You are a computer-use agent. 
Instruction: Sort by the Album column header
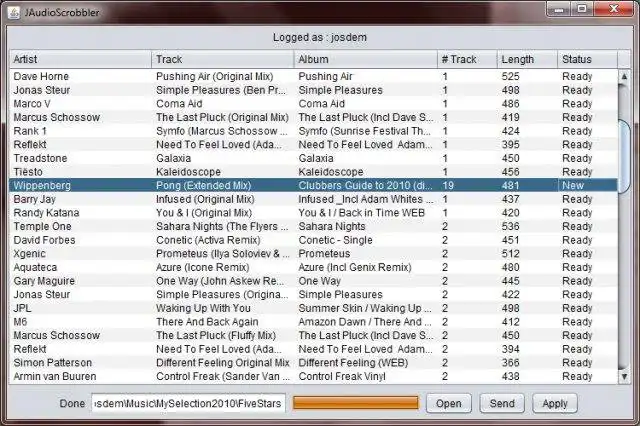pos(366,59)
